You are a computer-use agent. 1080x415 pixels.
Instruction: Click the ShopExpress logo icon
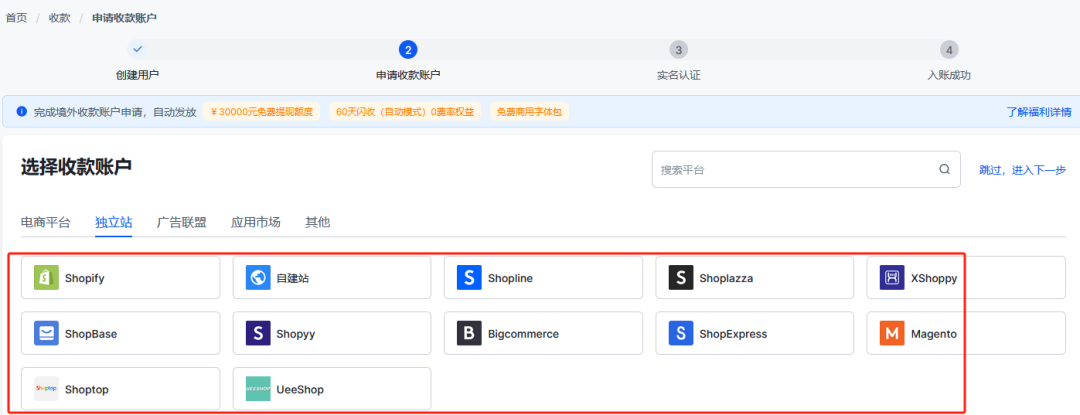point(681,334)
